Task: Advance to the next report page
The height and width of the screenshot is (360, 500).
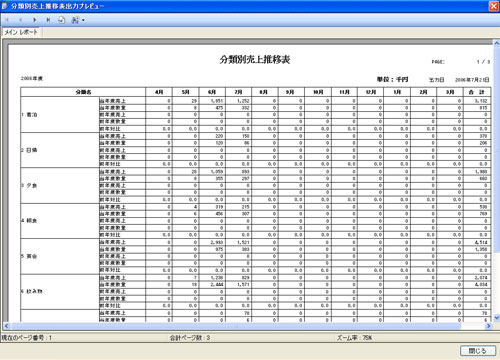Action: tap(34, 20)
